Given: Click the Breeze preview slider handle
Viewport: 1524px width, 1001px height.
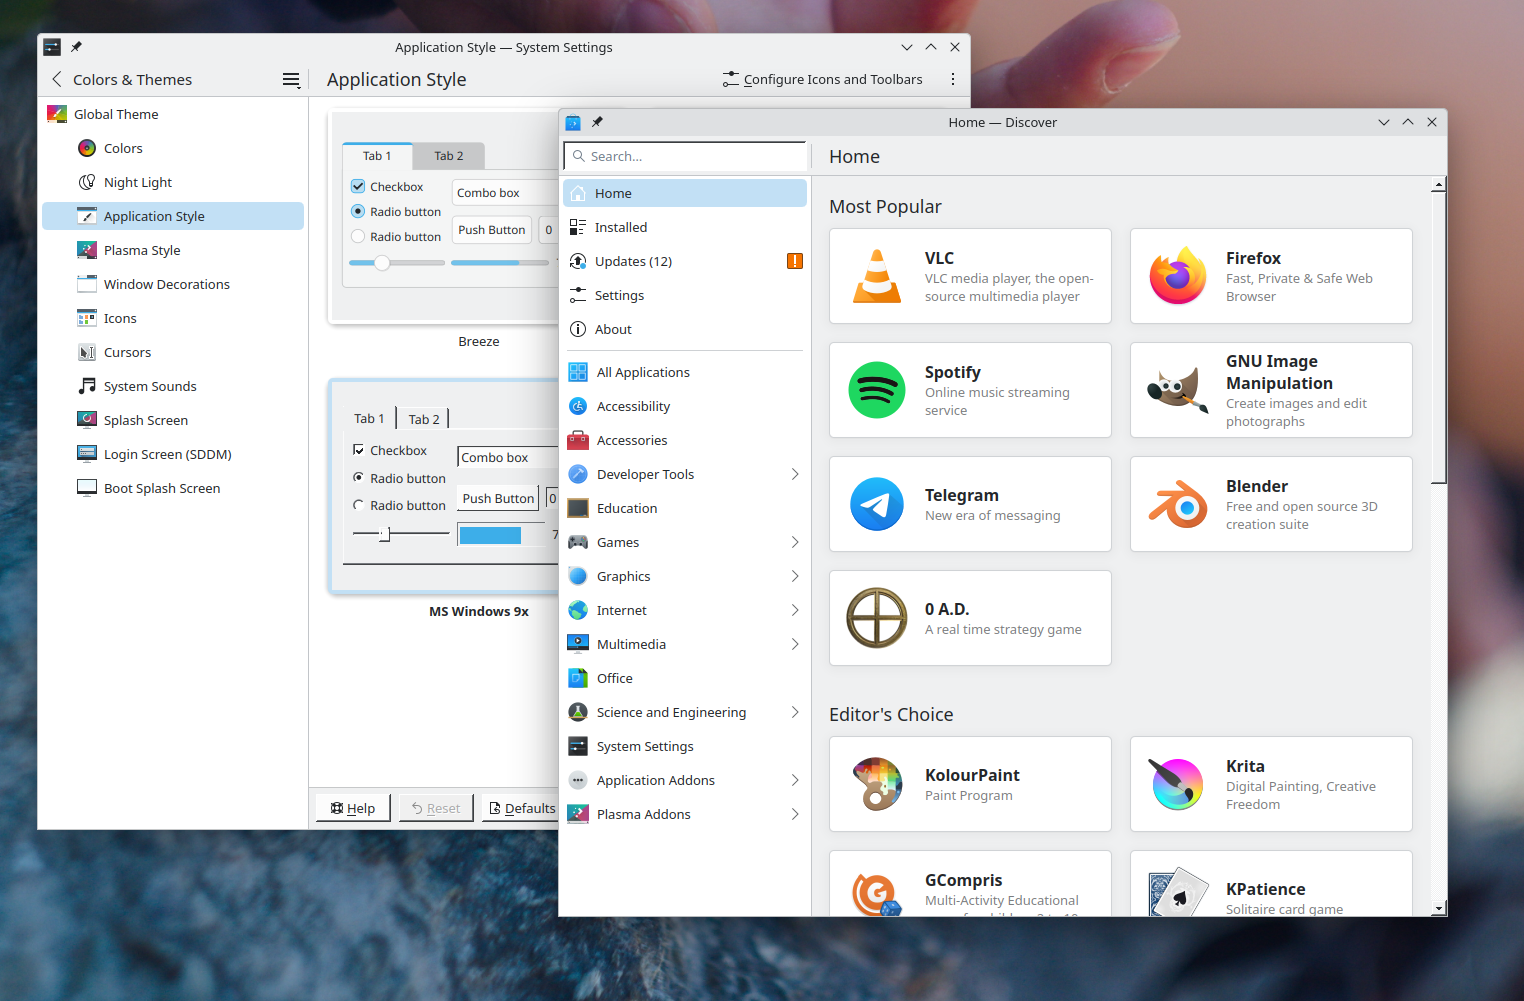Looking at the screenshot, I should [x=382, y=263].
